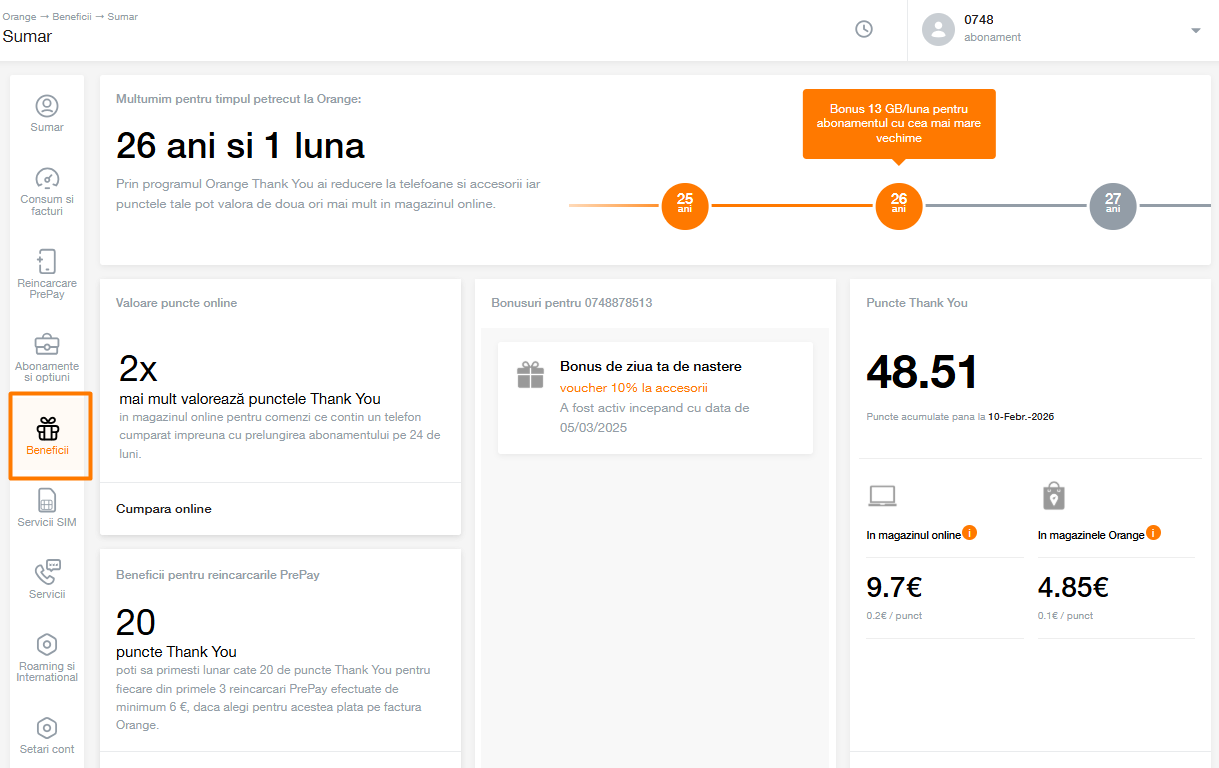Open Consum si facturi gauge icon

click(x=47, y=178)
